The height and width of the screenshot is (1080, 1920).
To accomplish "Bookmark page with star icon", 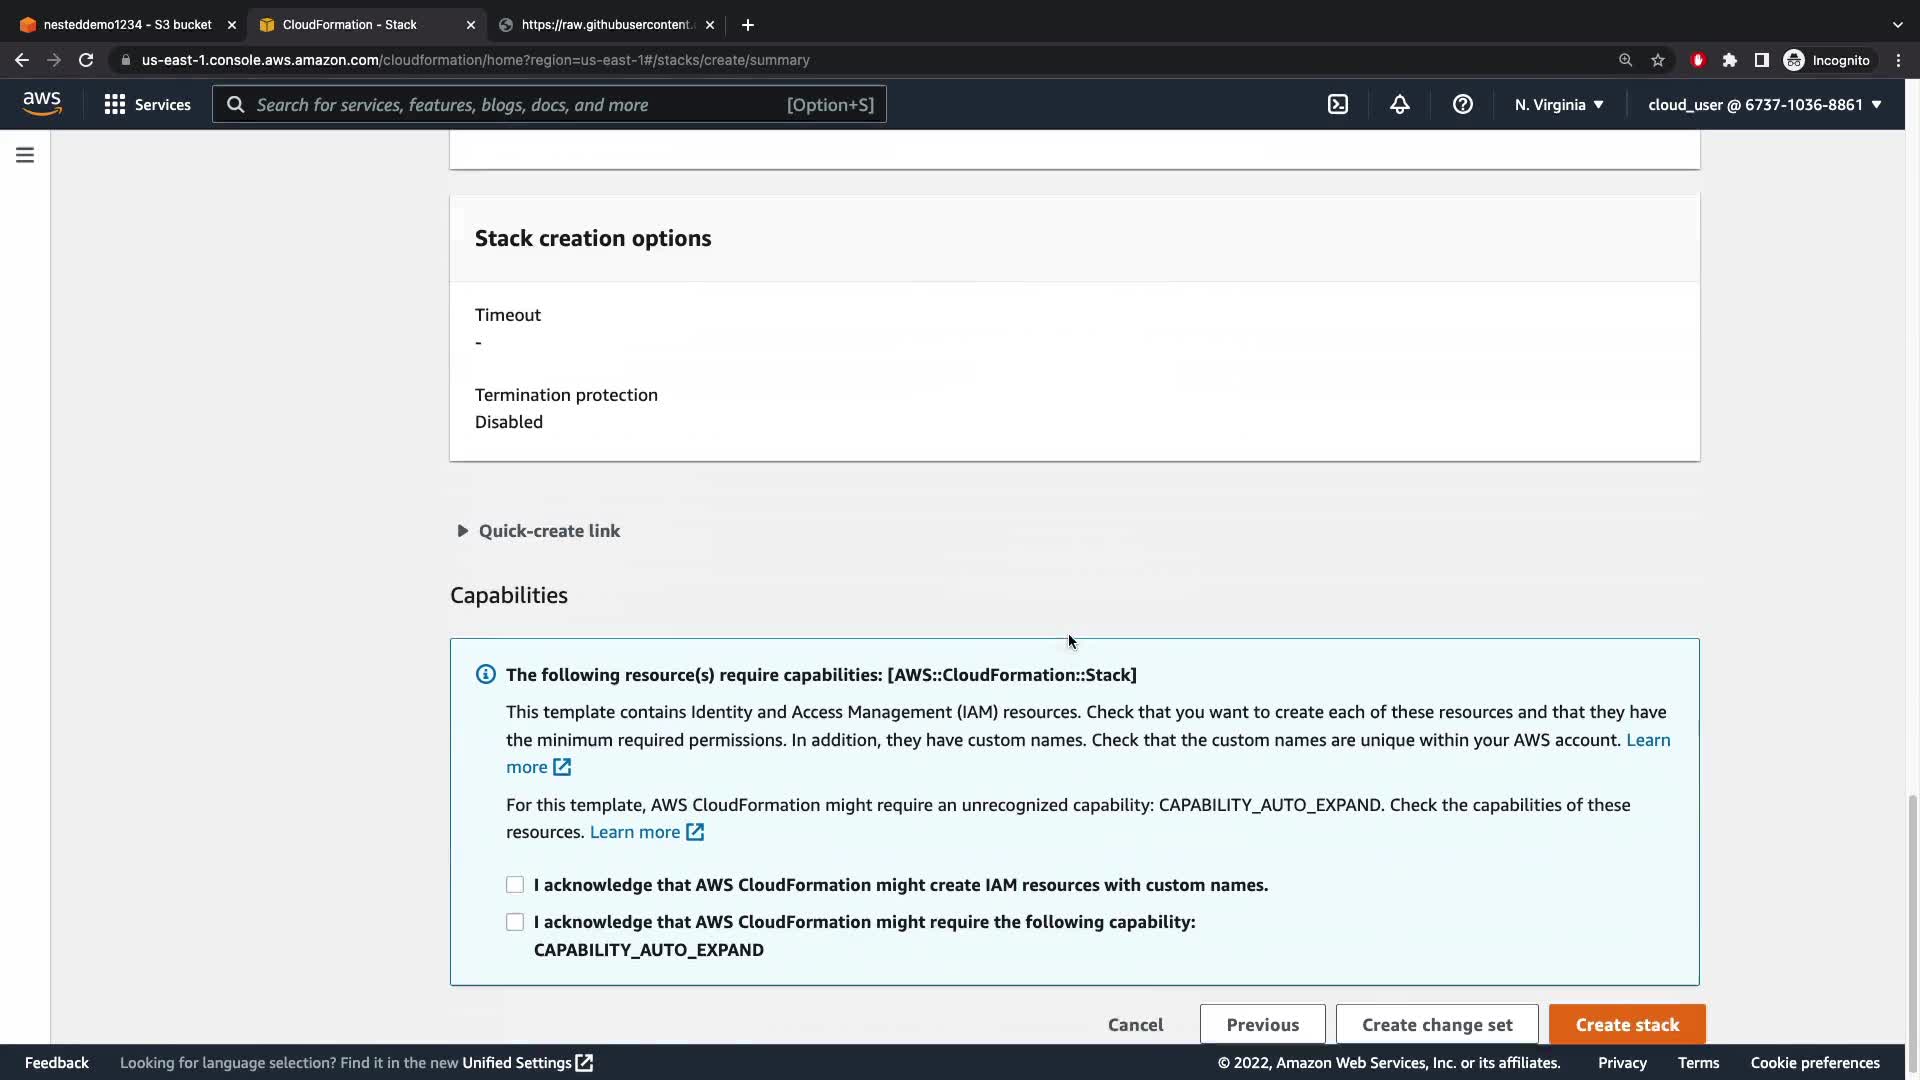I will pos(1658,60).
